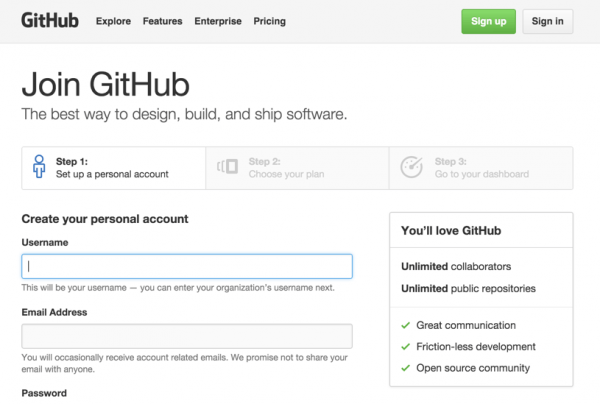This screenshot has height=404, width=600.
Task: Click 'Friction-less development' text
Action: point(476,347)
